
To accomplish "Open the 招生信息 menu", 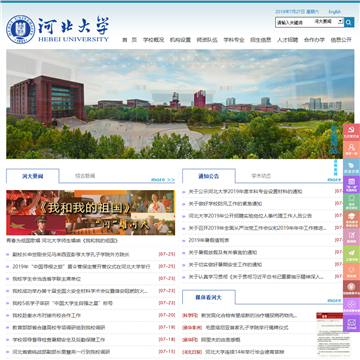I will [261, 40].
